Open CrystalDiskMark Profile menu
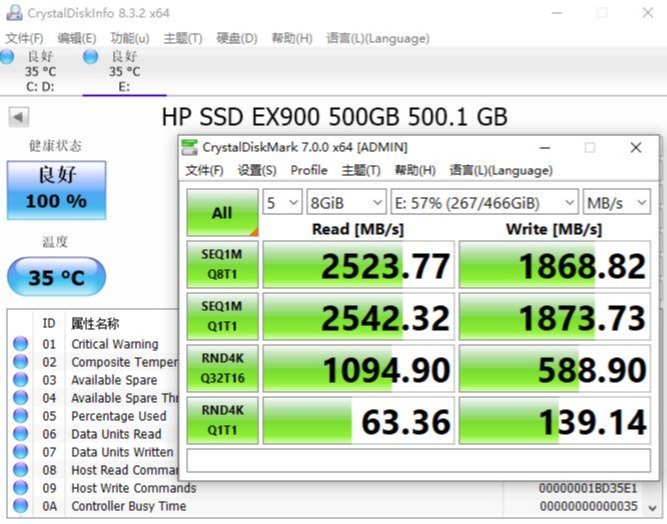This screenshot has height=524, width=667. [x=309, y=170]
